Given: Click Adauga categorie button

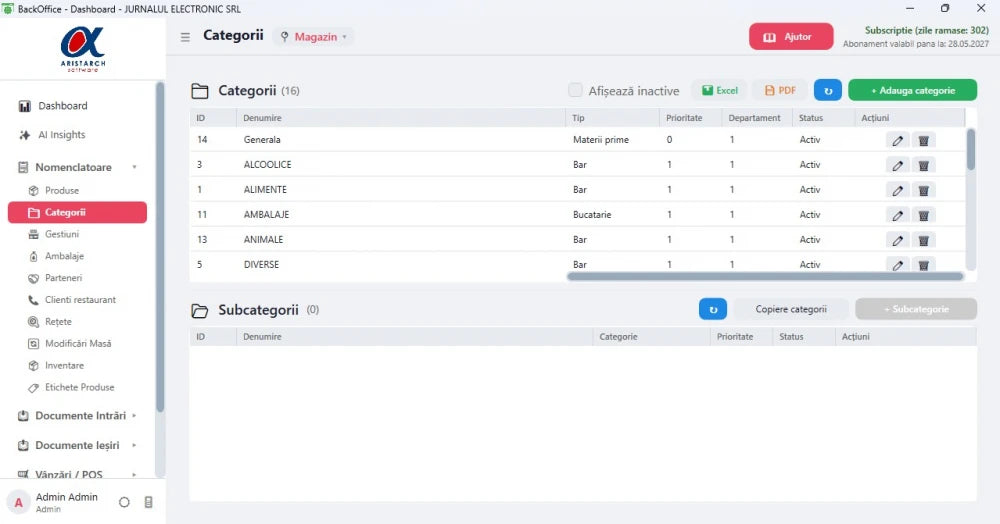Looking at the screenshot, I should [x=913, y=91].
